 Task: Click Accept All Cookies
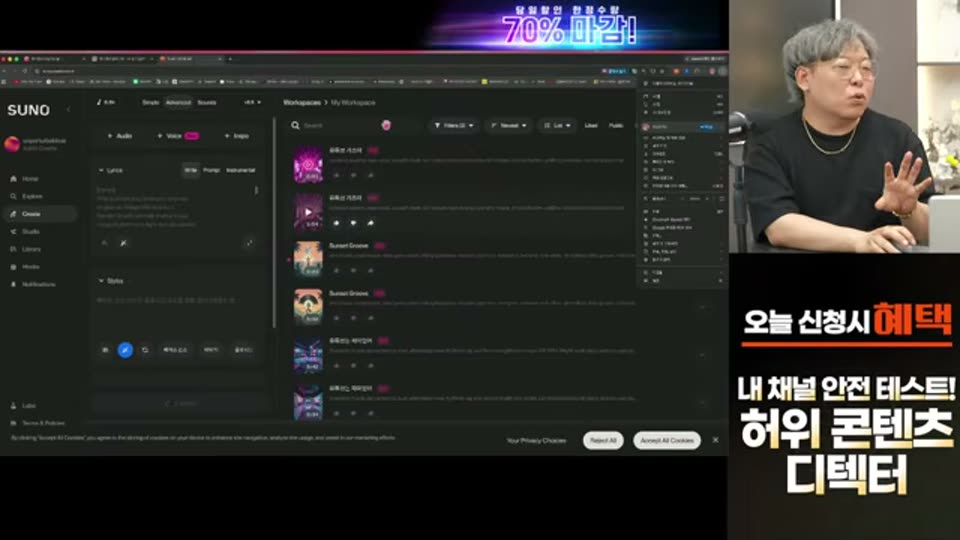667,440
